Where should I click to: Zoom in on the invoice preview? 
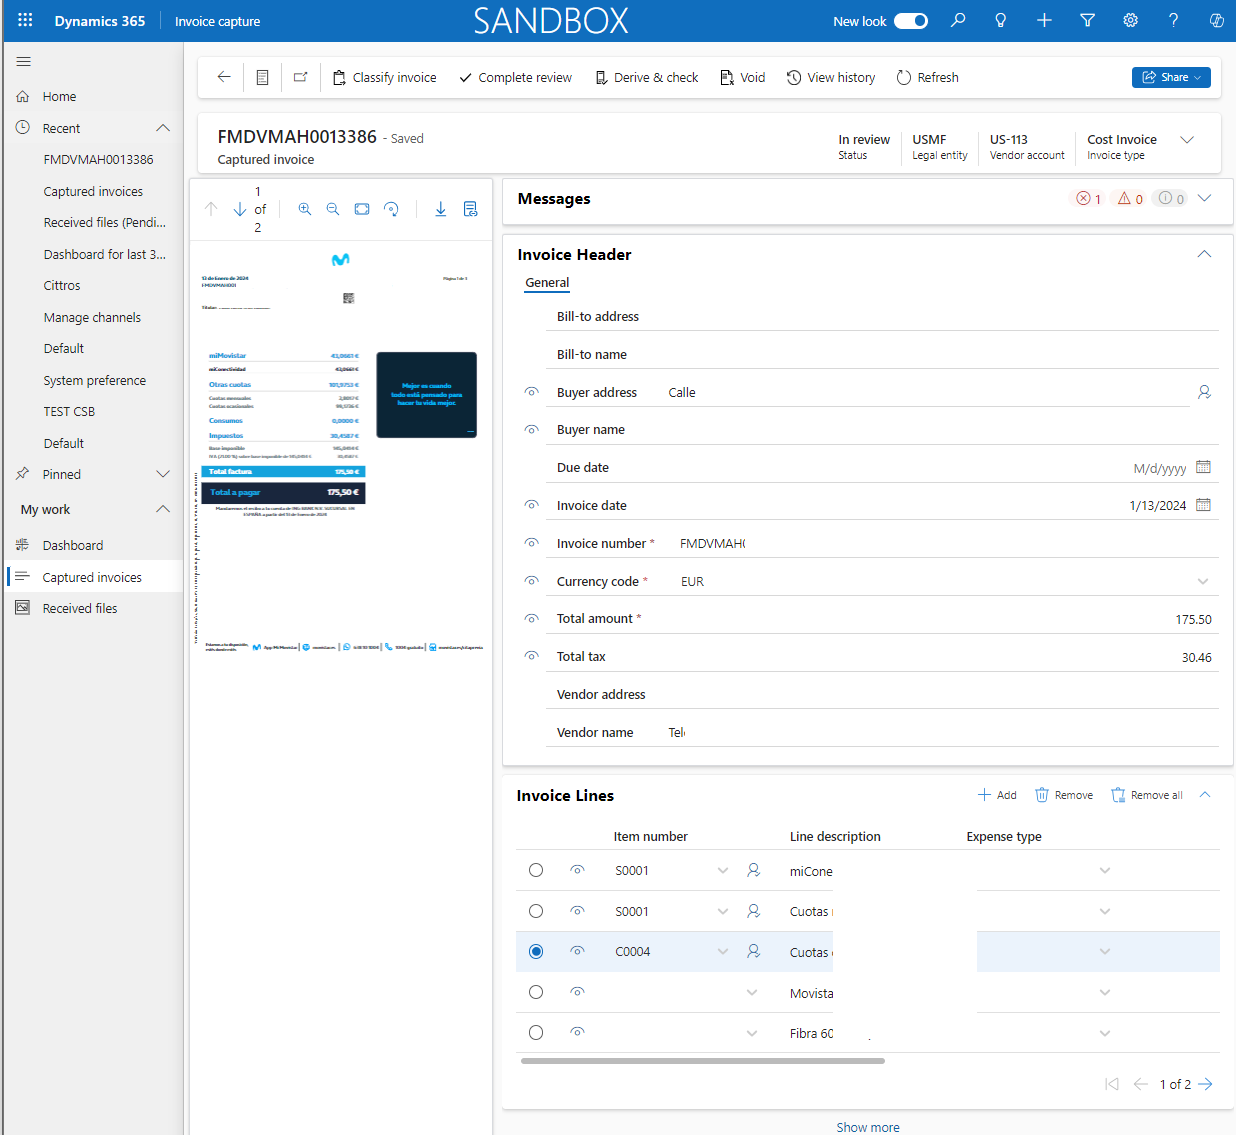pos(305,208)
